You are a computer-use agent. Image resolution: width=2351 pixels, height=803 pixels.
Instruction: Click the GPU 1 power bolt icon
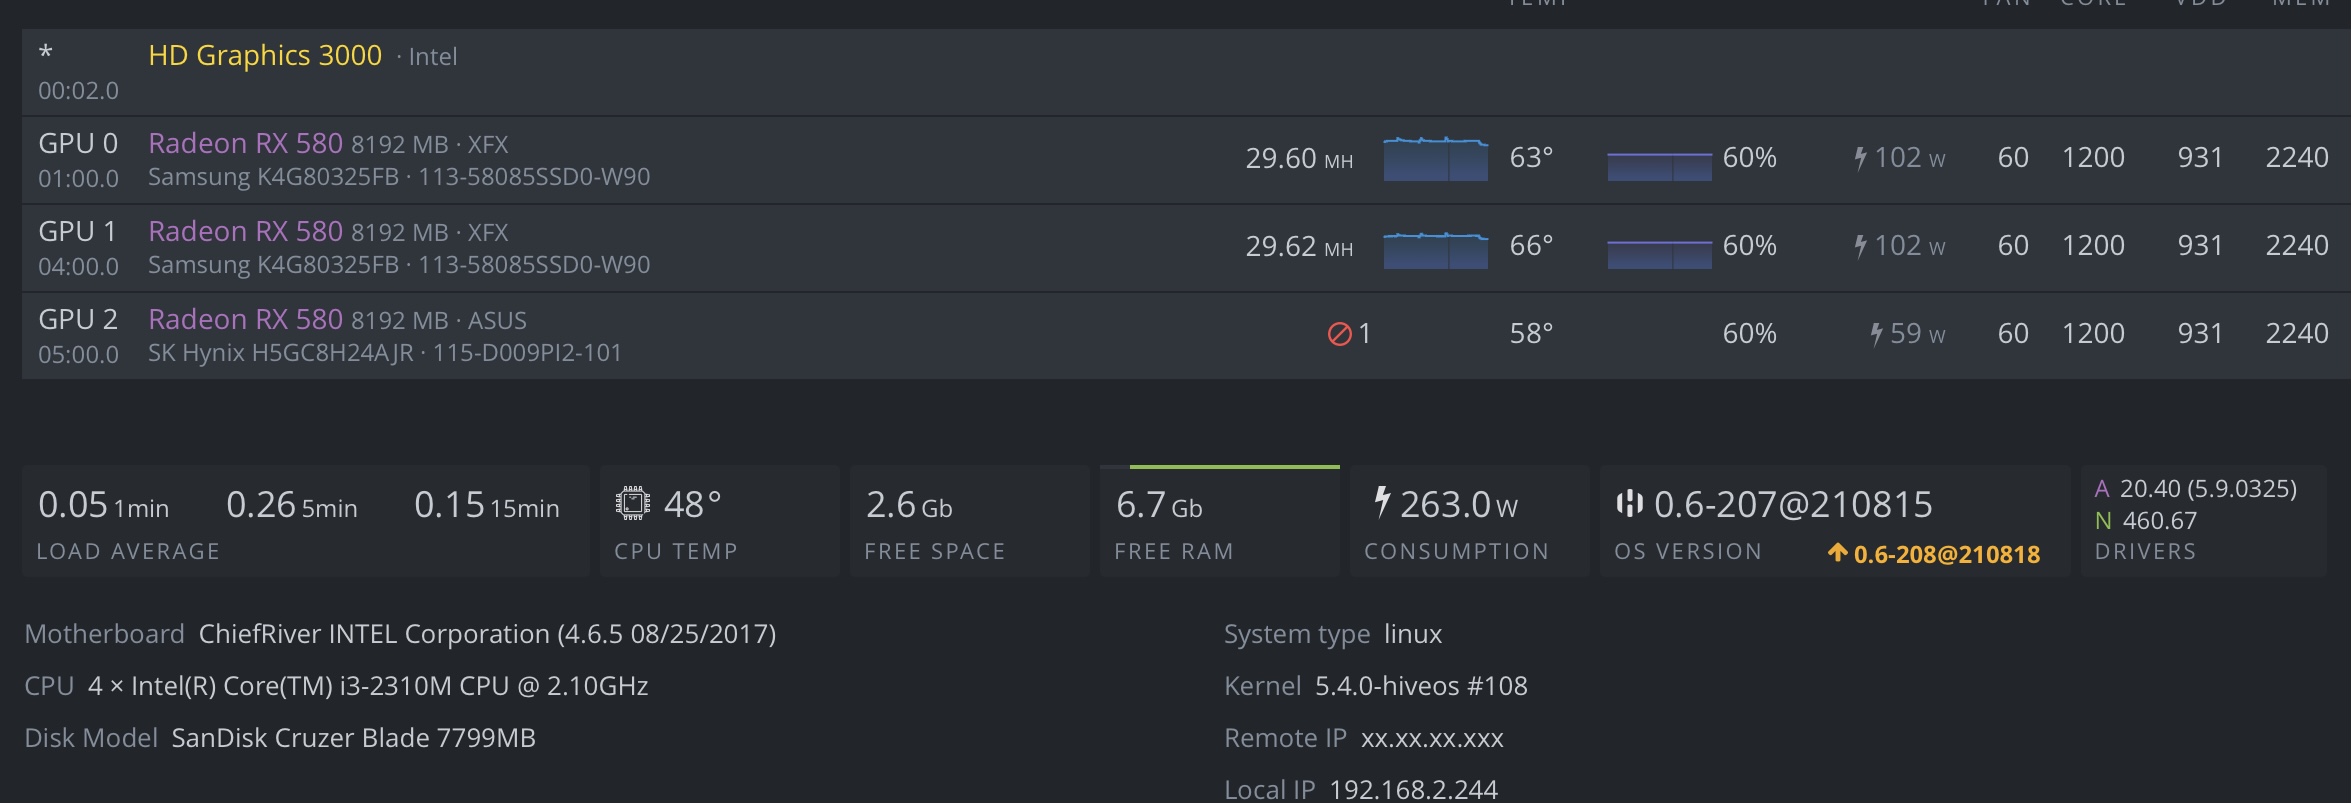coord(1860,246)
